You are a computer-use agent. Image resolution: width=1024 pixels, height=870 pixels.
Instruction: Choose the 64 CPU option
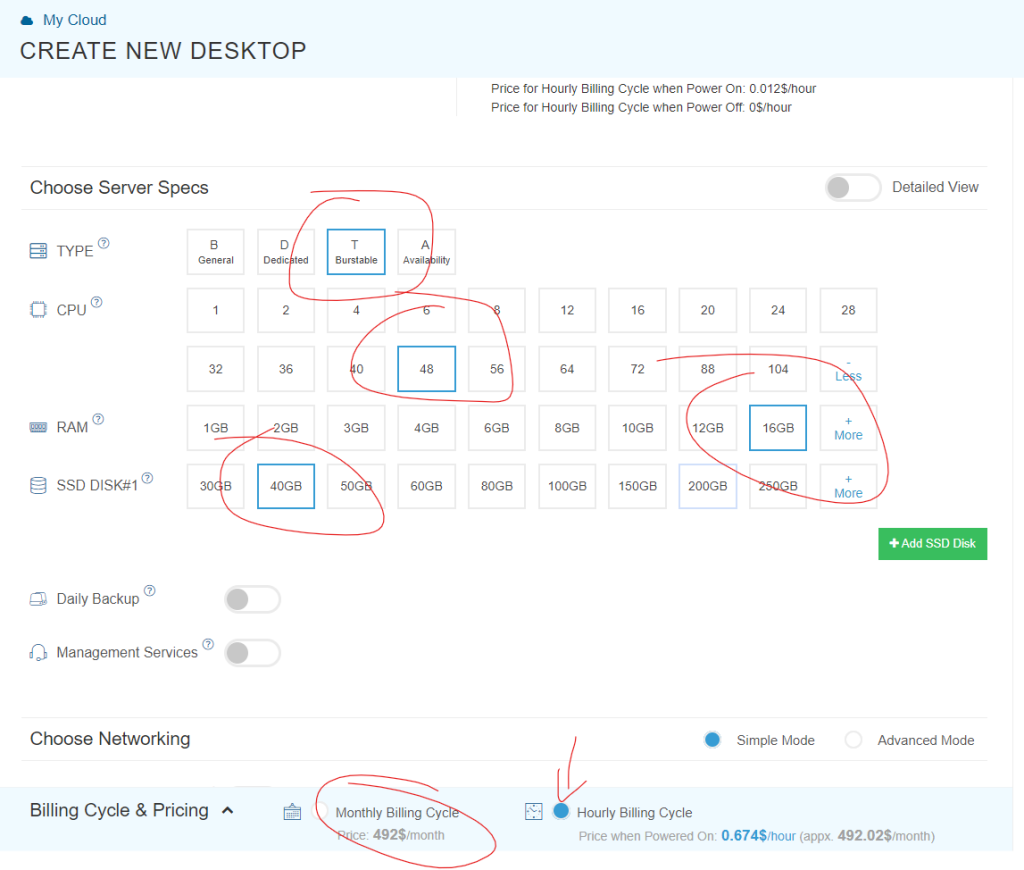click(567, 369)
